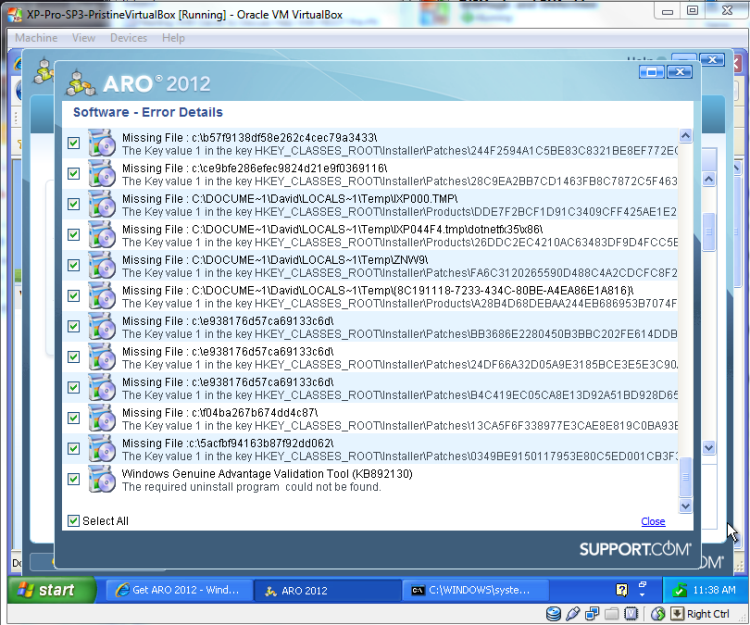
Task: Open the VirtualBox View menu
Action: pyautogui.click(x=84, y=38)
